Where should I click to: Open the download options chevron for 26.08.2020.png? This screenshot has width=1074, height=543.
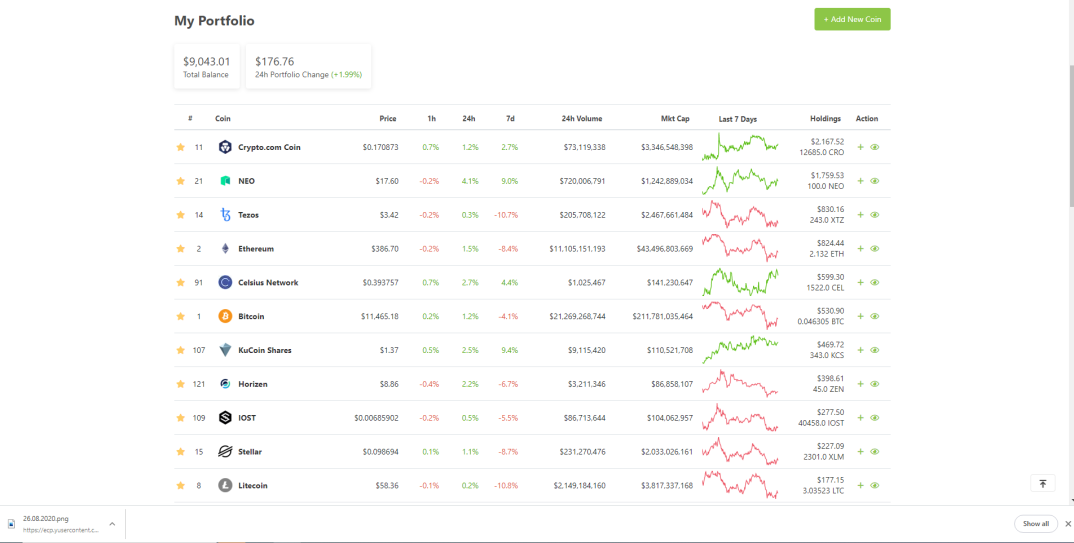coord(112,524)
